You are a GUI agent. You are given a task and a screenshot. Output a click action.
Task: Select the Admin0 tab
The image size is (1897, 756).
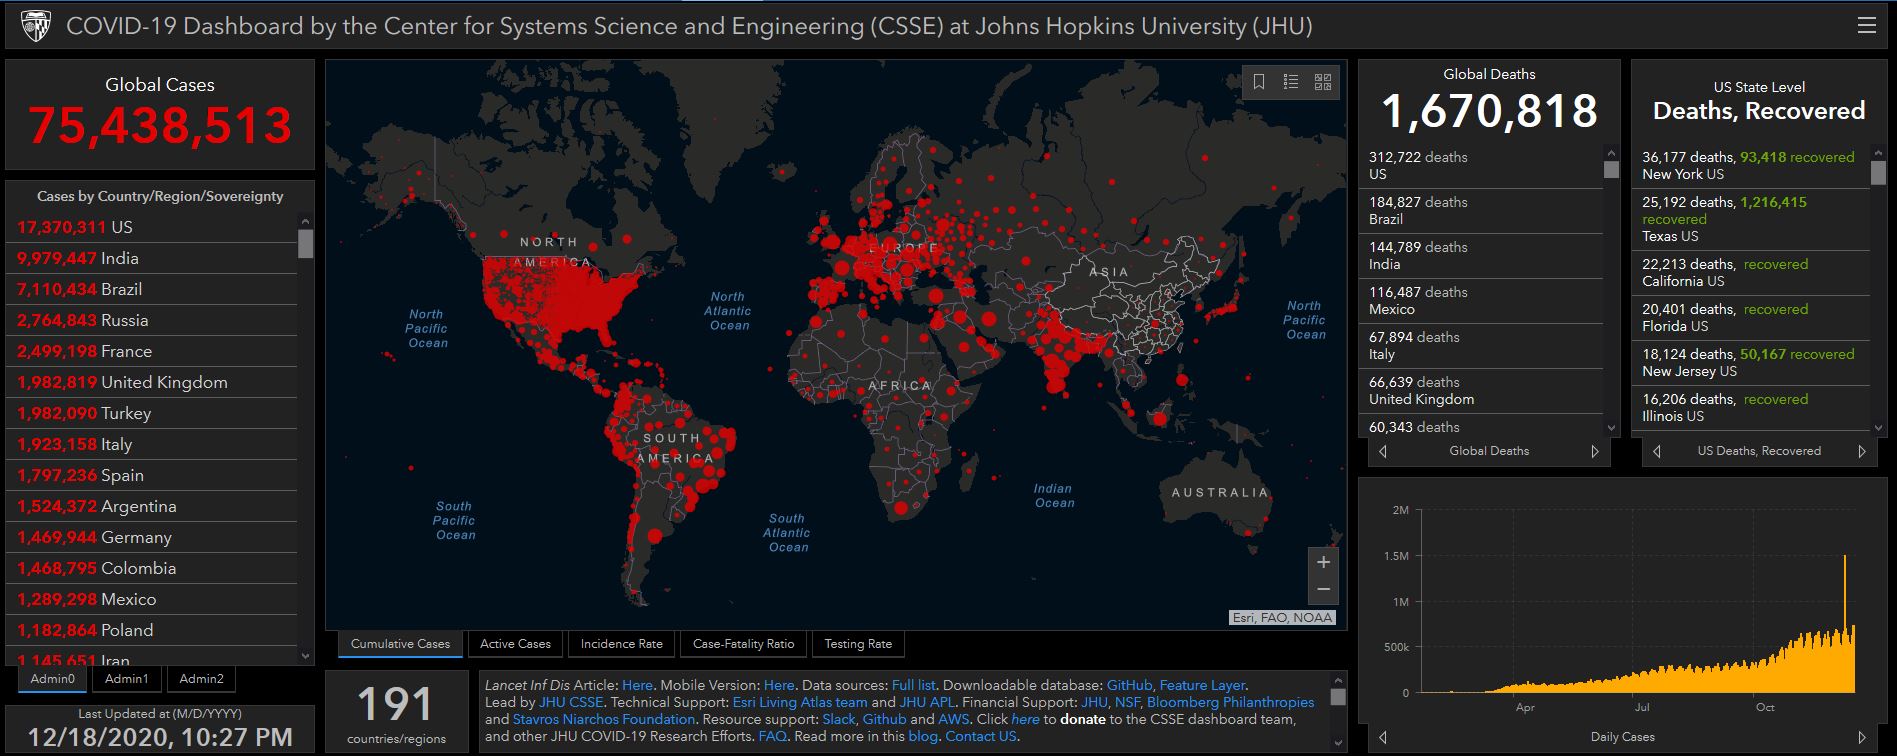(53, 679)
